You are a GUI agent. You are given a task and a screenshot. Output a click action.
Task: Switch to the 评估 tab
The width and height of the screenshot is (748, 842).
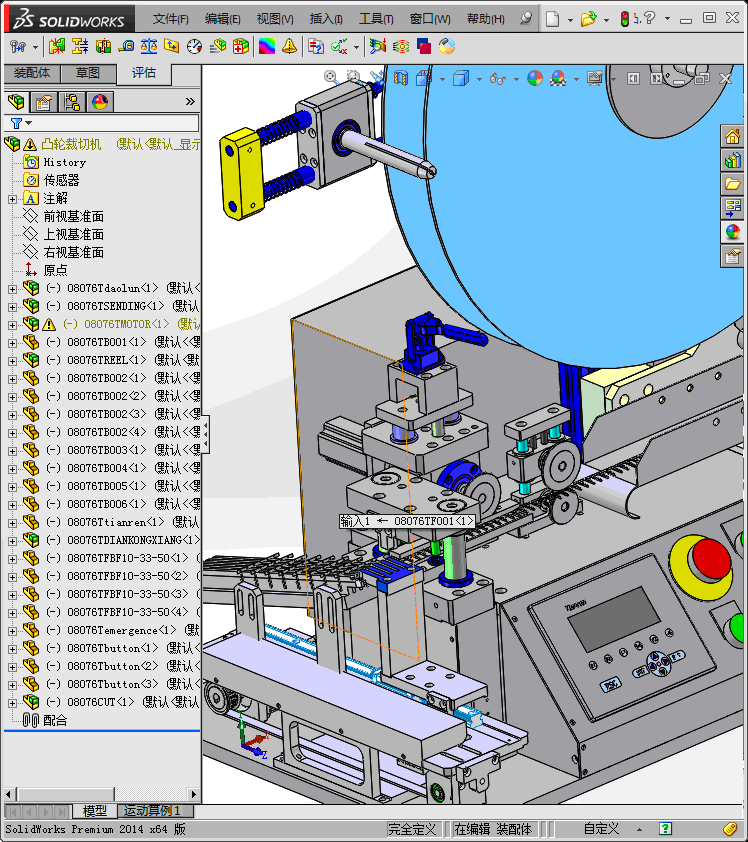coord(144,73)
